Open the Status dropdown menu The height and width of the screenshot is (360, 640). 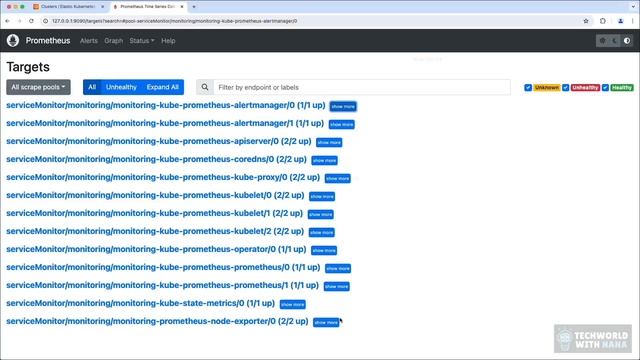pos(142,41)
